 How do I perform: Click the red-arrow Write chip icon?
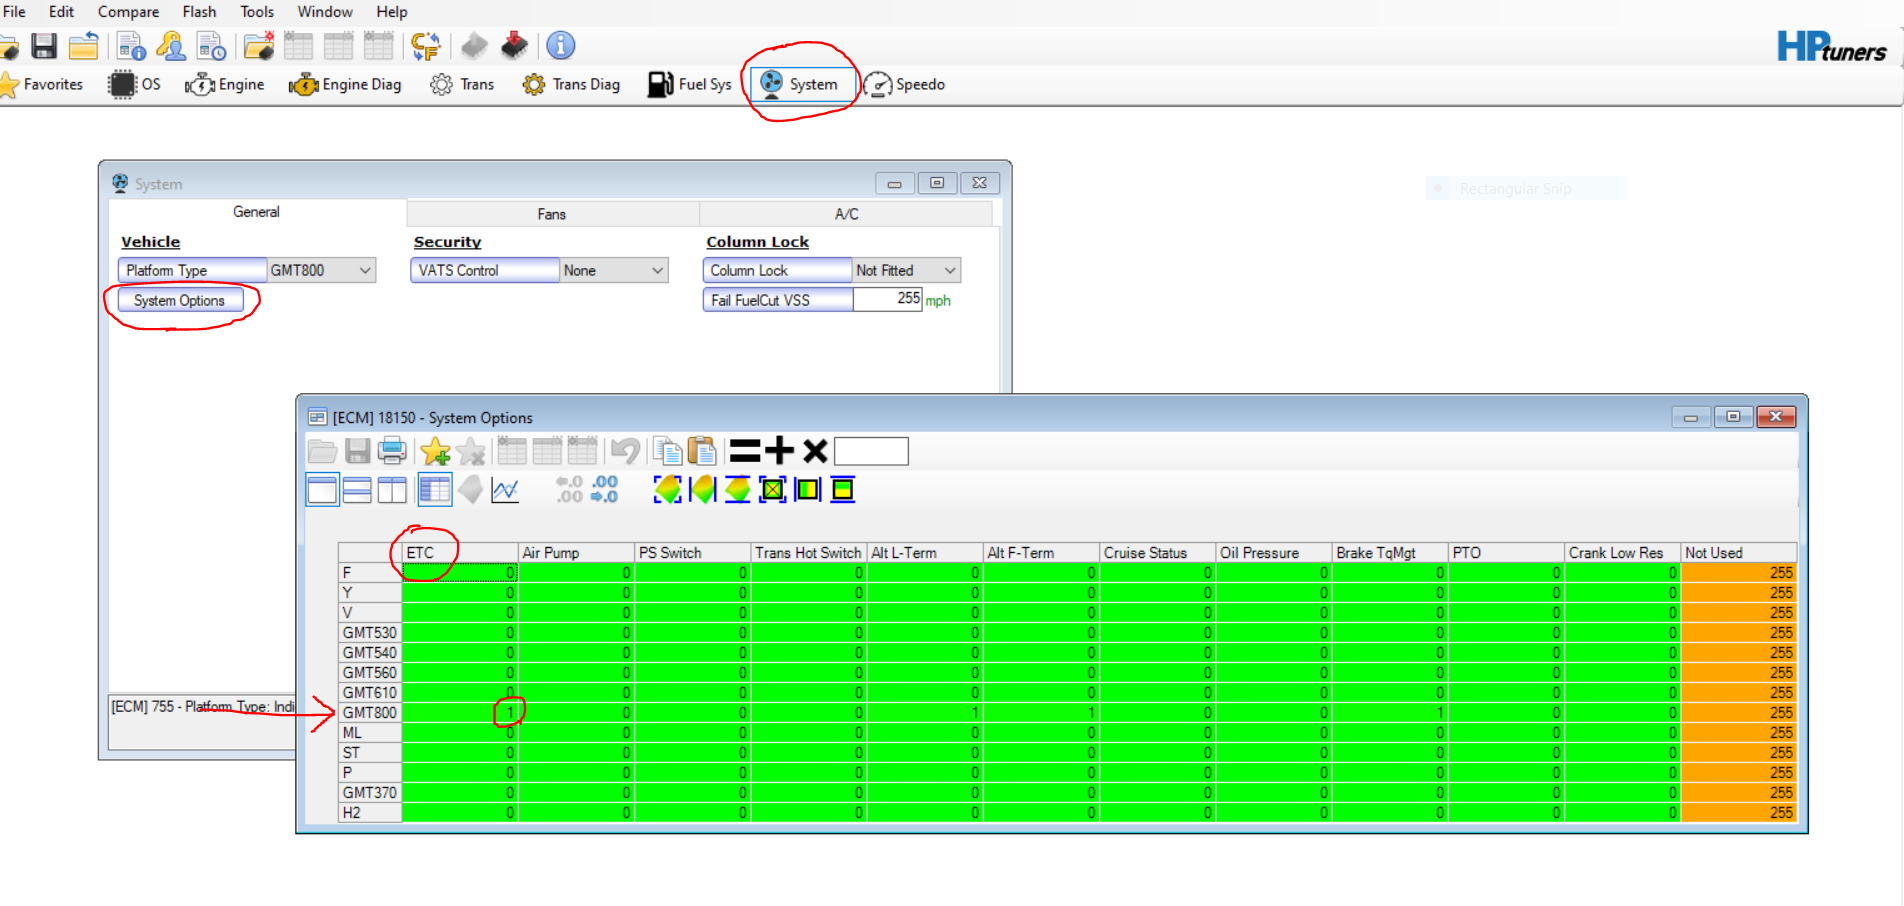(514, 46)
